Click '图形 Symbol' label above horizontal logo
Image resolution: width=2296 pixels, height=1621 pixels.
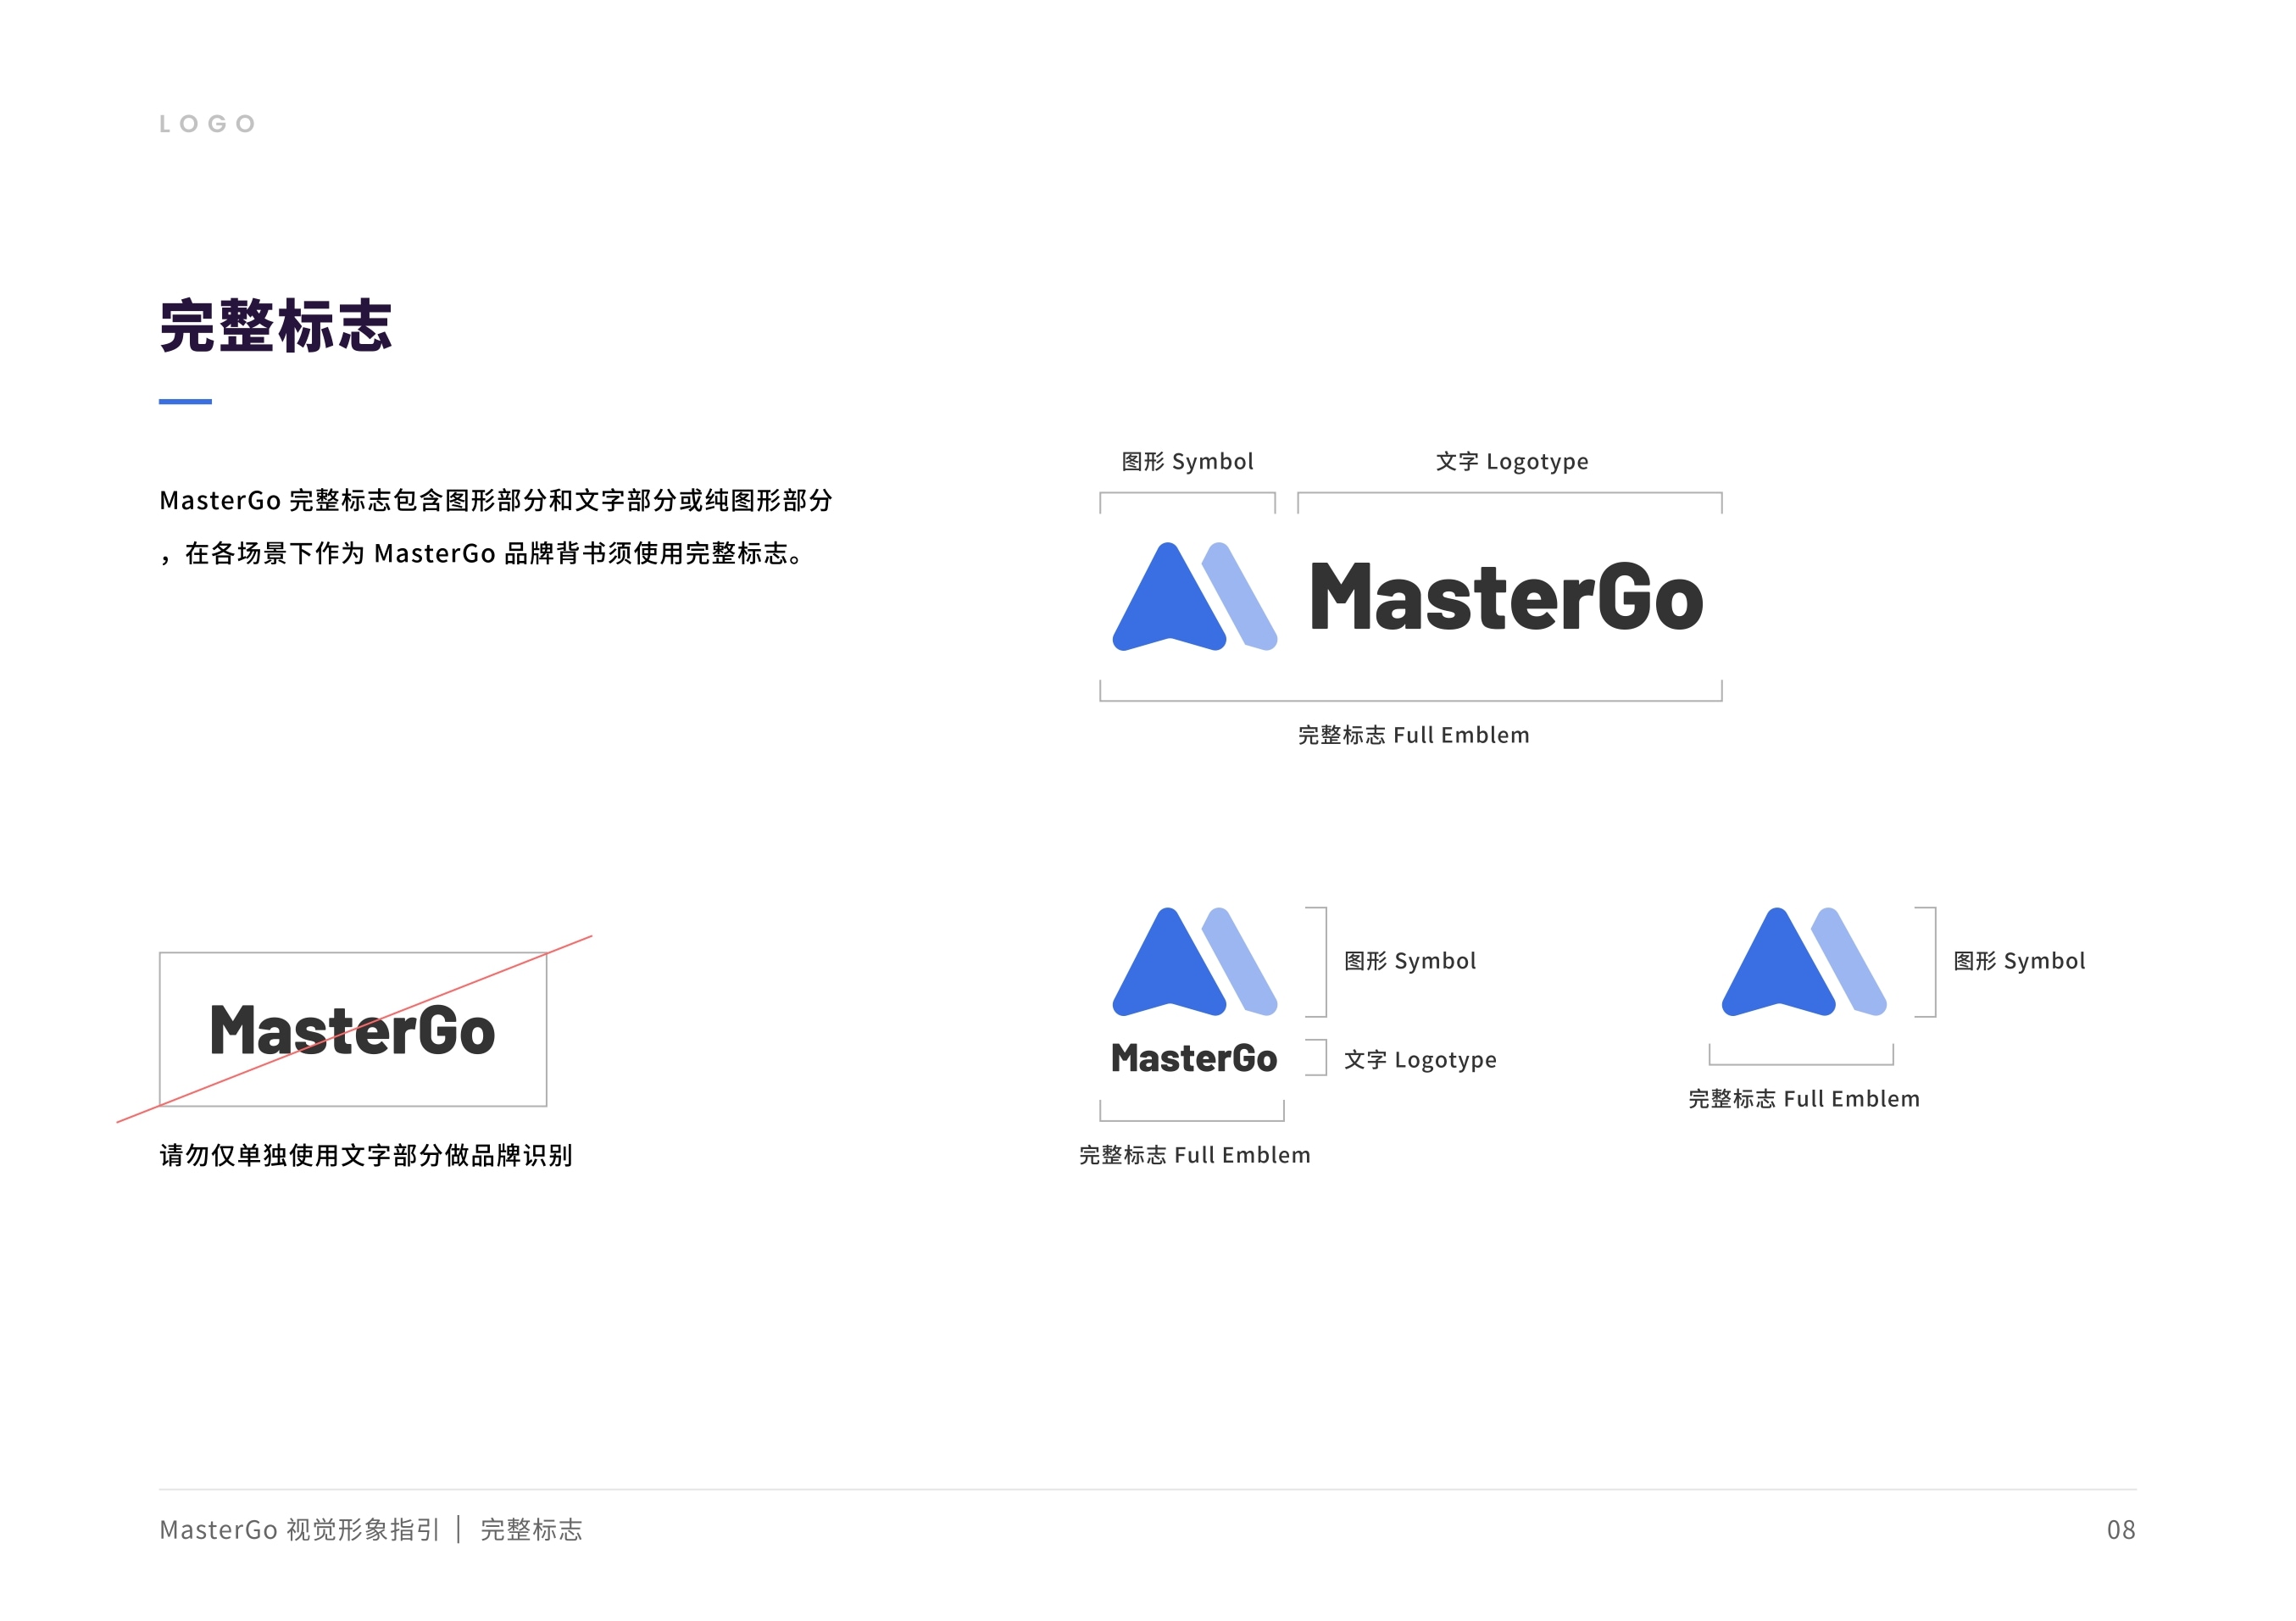pos(1187,461)
